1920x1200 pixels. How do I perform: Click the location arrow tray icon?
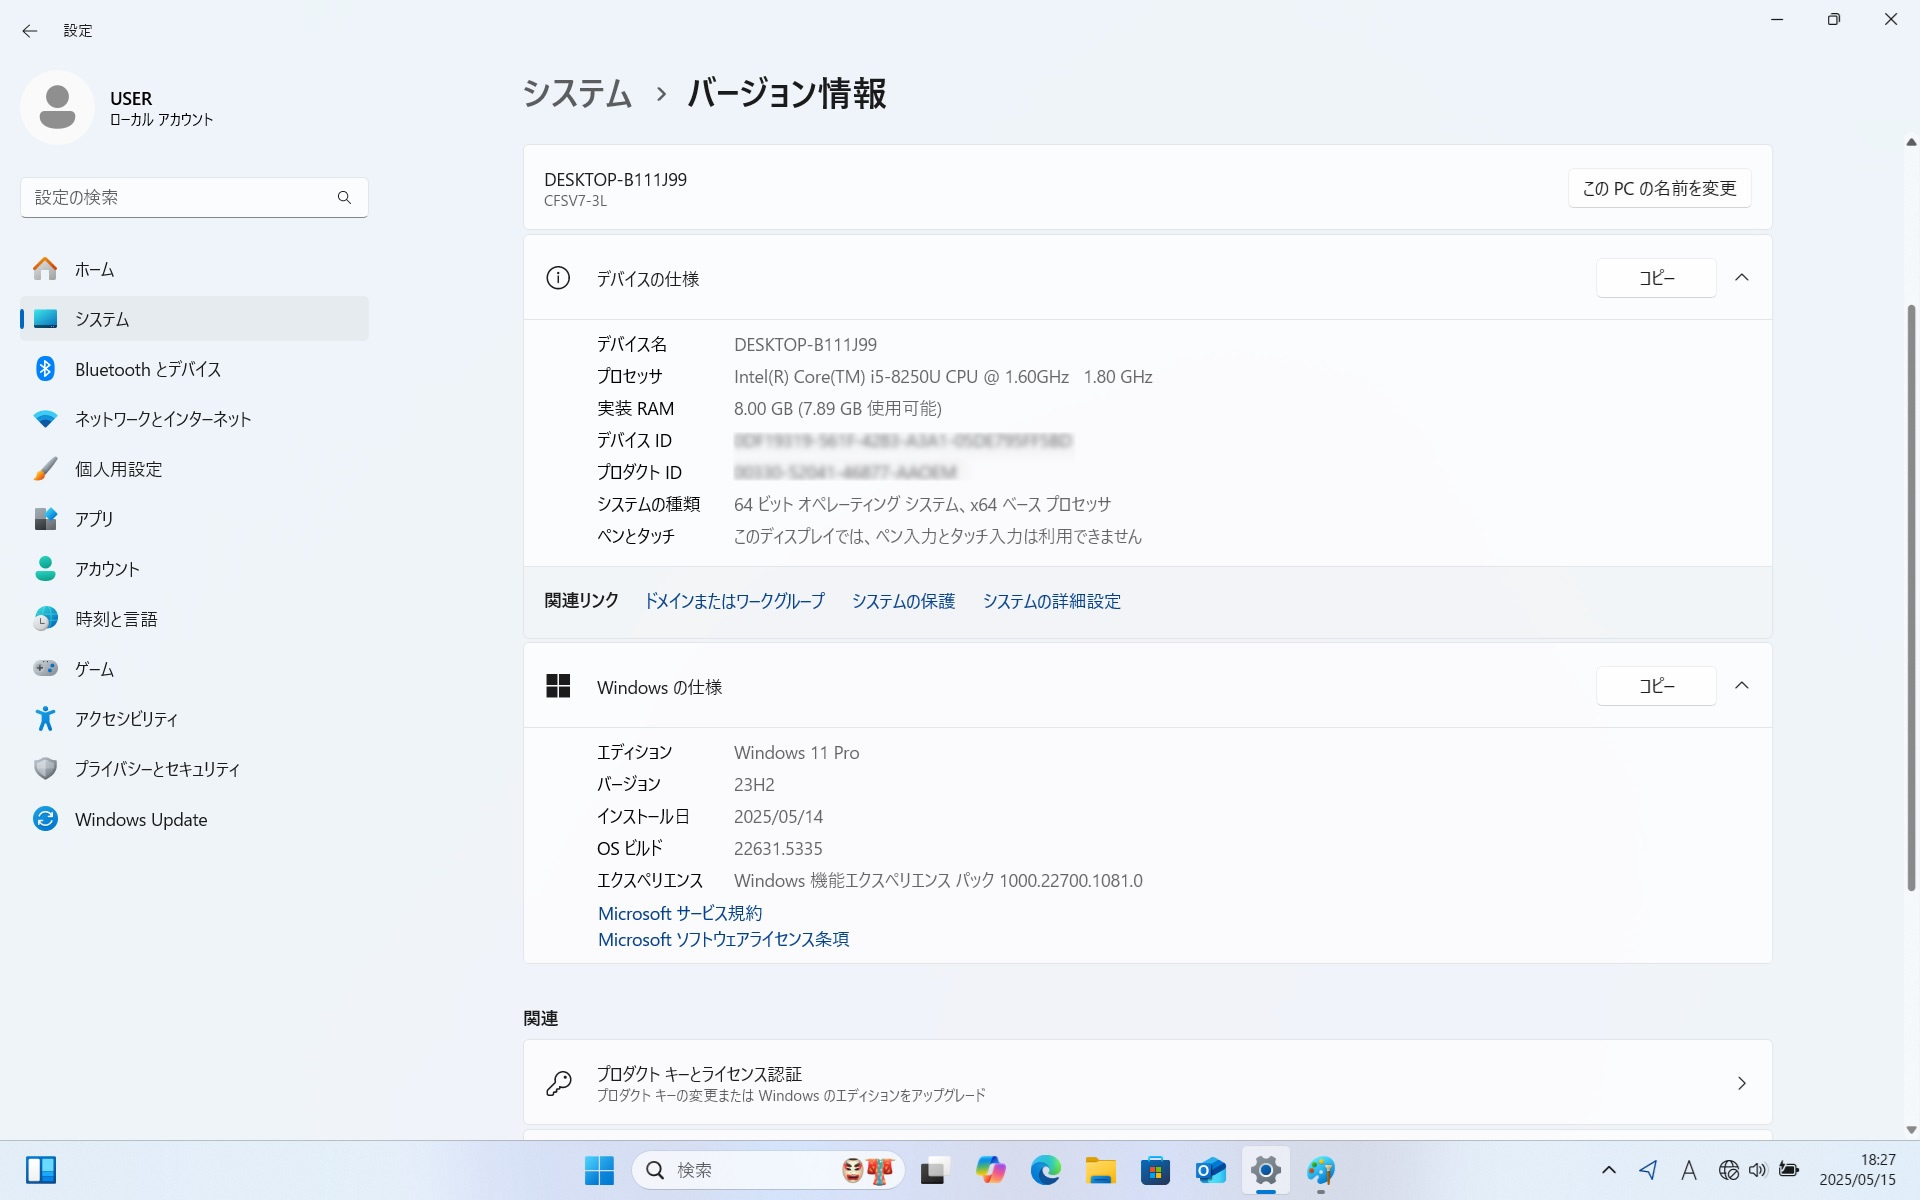click(x=1648, y=1170)
